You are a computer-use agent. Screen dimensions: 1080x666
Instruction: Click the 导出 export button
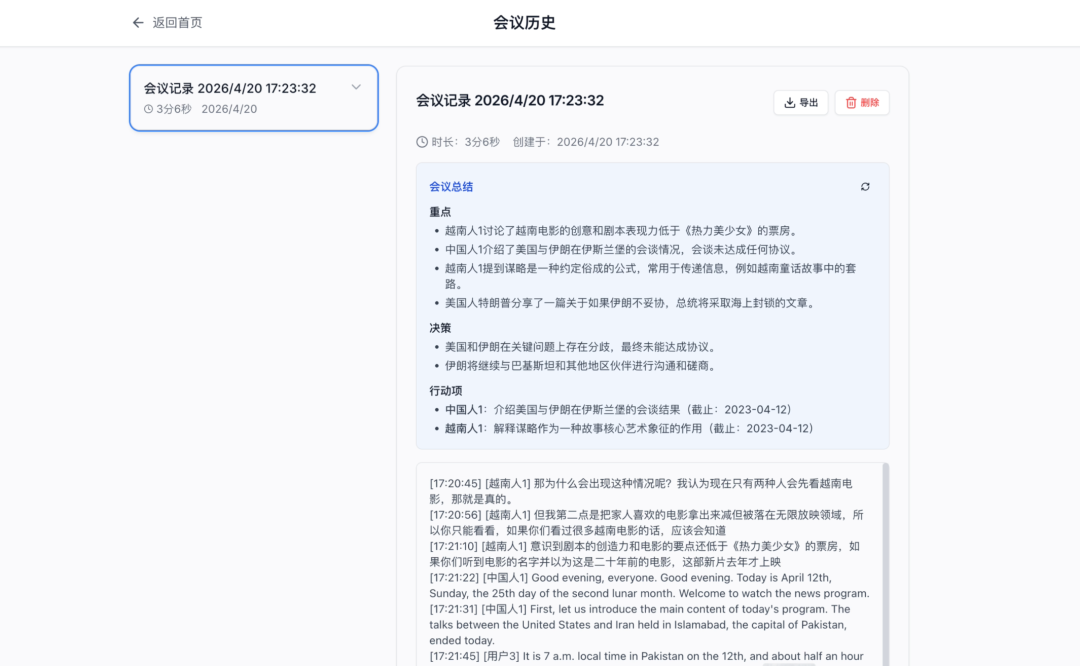(x=800, y=103)
